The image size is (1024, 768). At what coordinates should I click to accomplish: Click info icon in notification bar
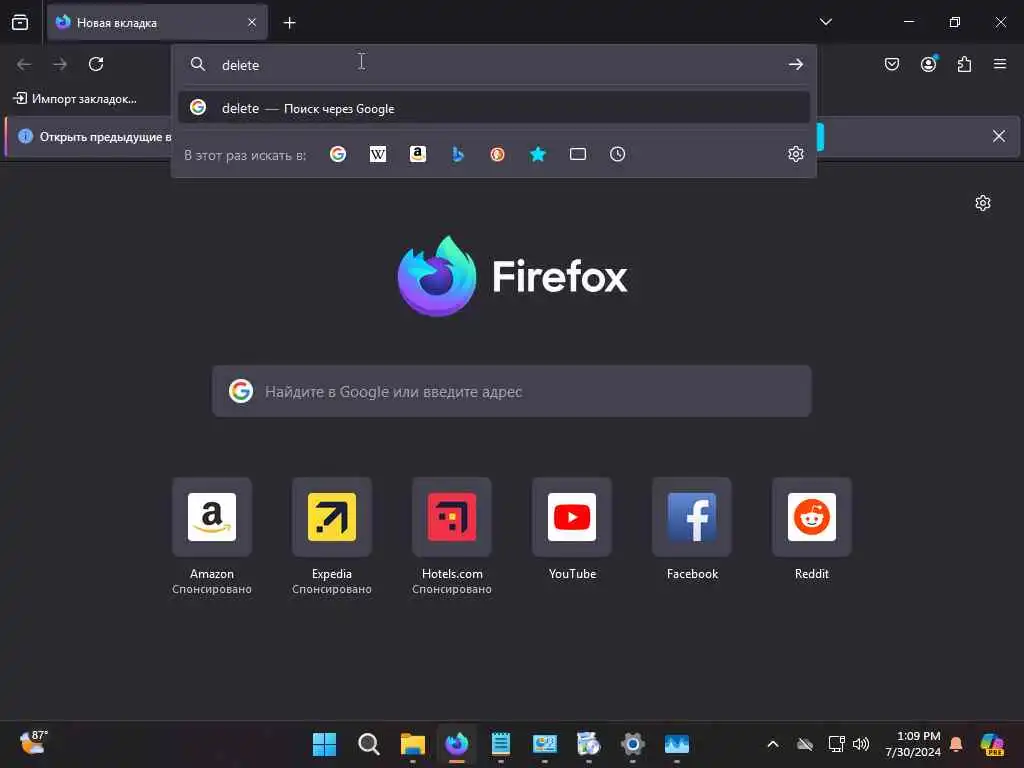tap(25, 136)
